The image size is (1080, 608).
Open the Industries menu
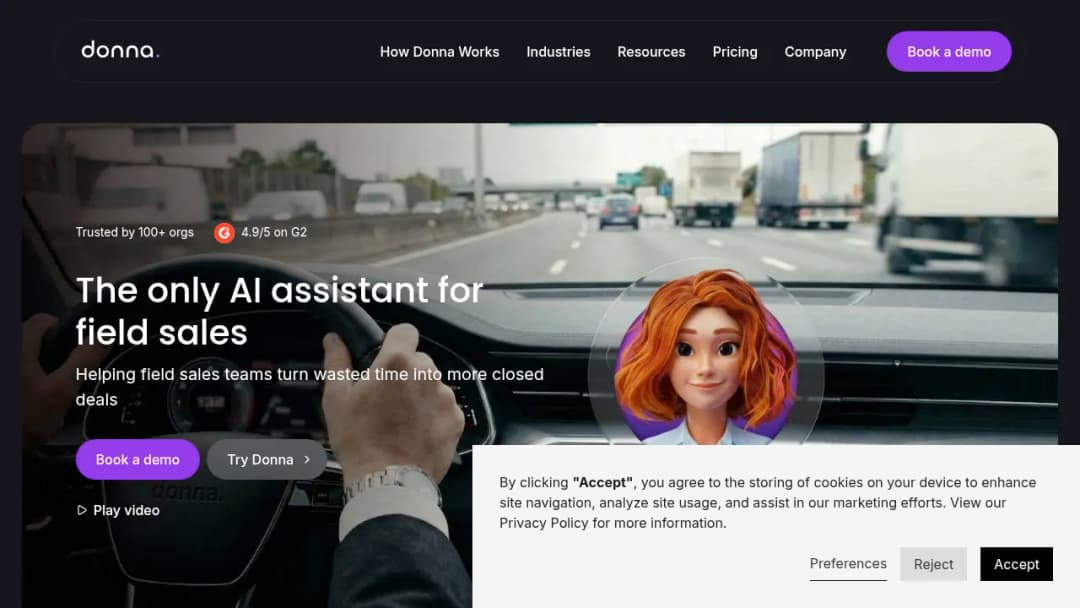[558, 52]
